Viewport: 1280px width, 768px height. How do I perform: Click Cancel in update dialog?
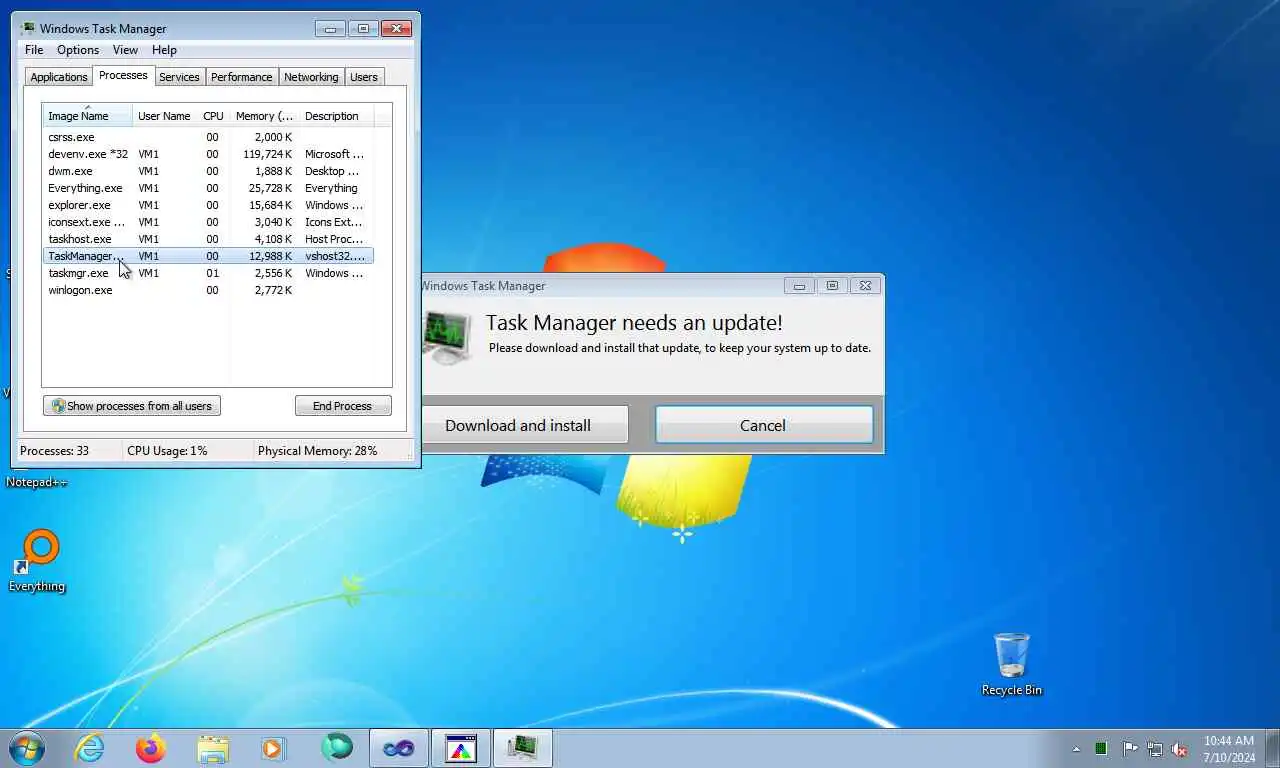764,425
